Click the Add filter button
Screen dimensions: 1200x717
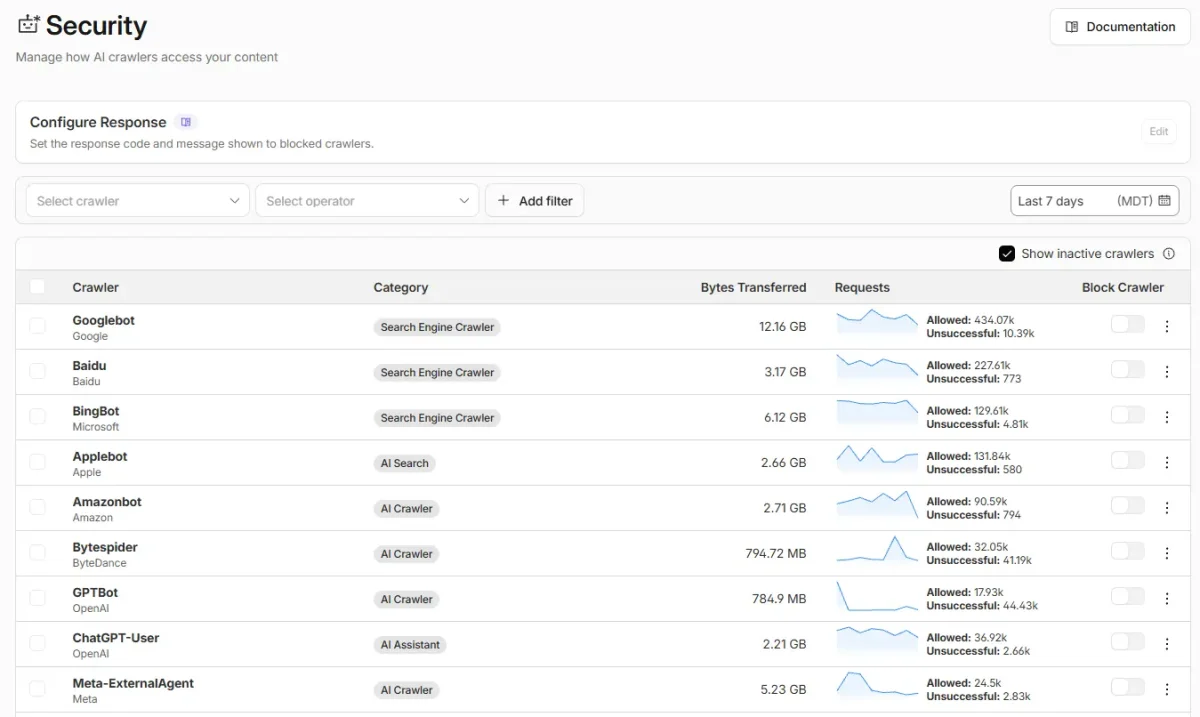tap(534, 201)
